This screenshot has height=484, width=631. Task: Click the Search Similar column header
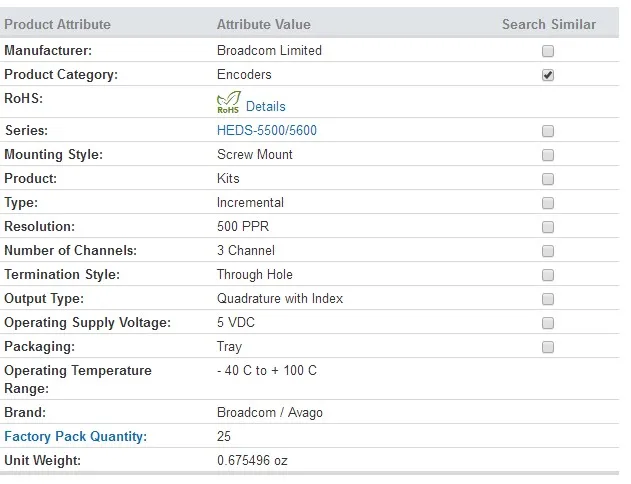click(549, 25)
